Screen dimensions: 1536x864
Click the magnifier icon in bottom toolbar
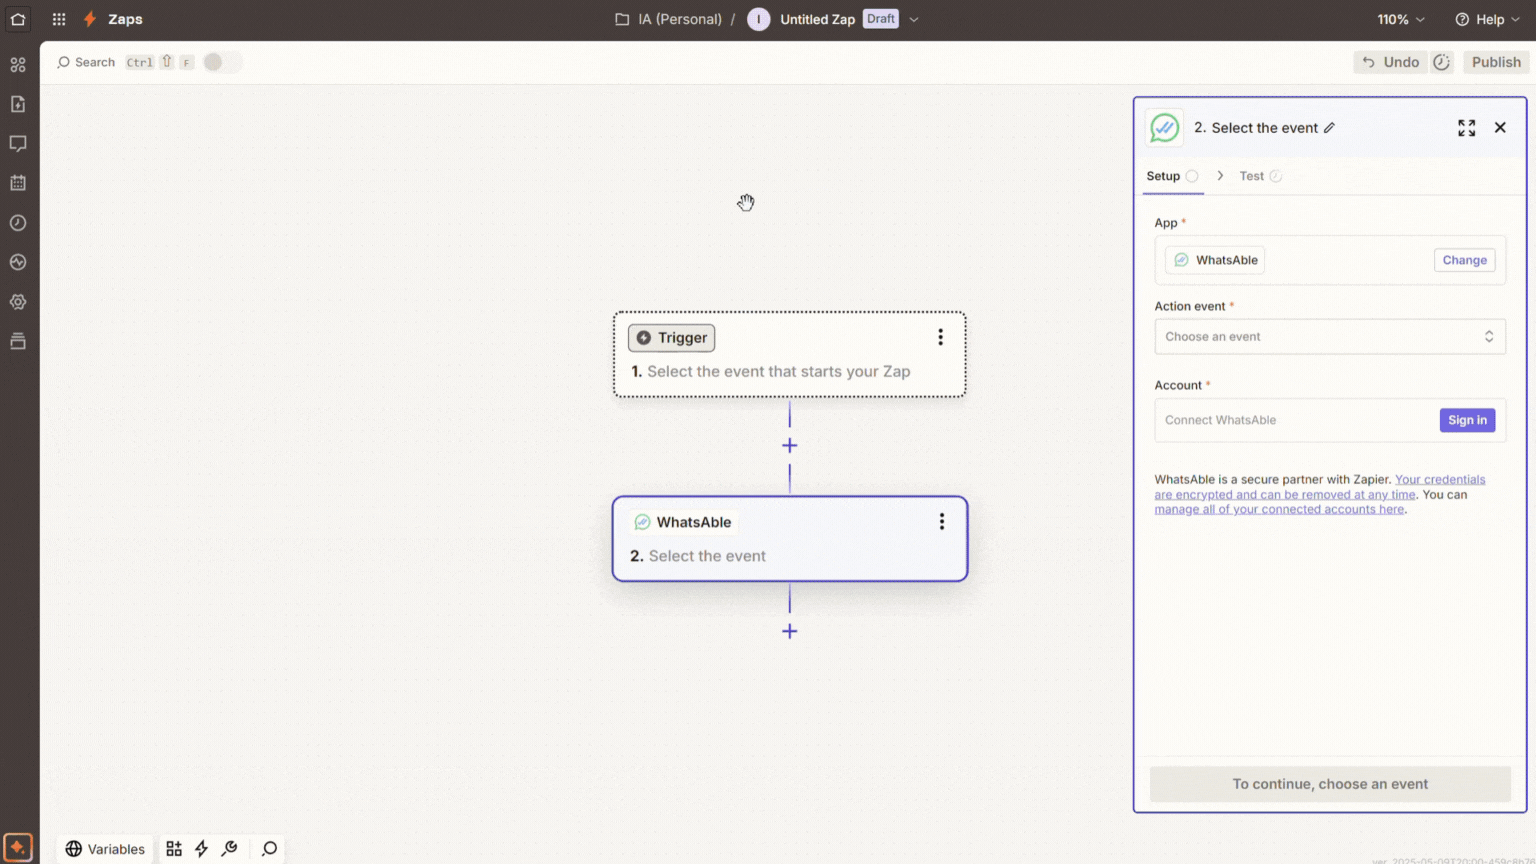click(x=269, y=849)
